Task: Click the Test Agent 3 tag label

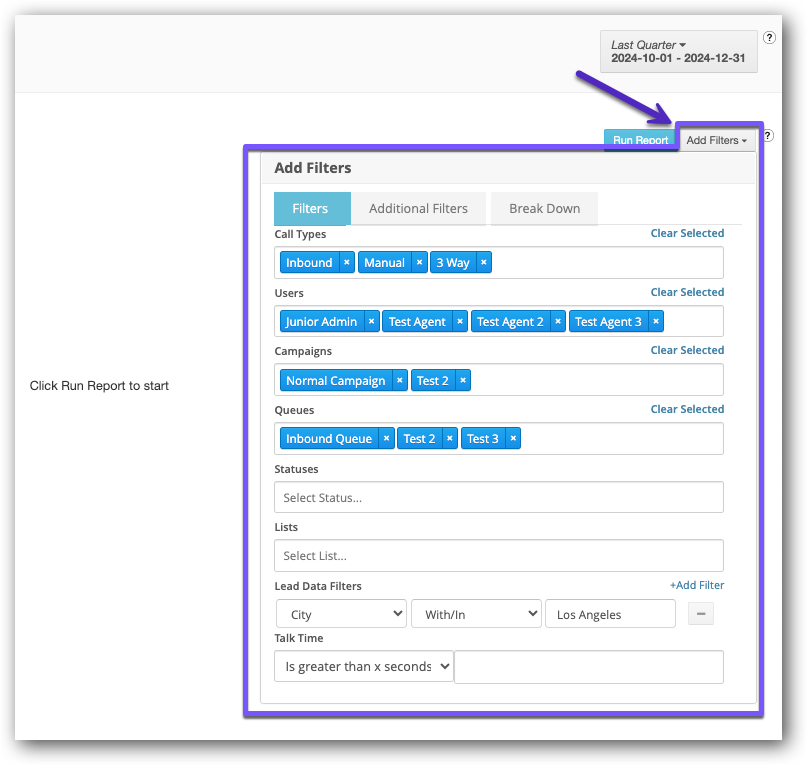Action: 608,321
